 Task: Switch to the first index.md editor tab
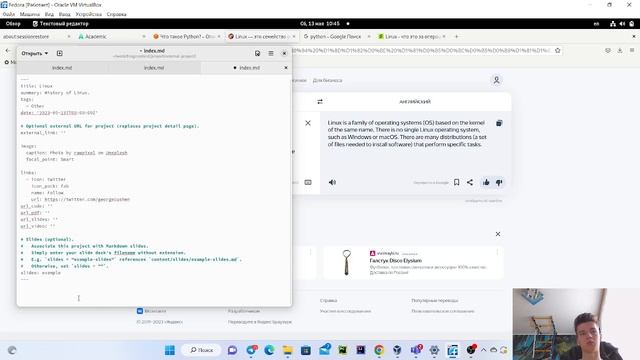[x=62, y=68]
